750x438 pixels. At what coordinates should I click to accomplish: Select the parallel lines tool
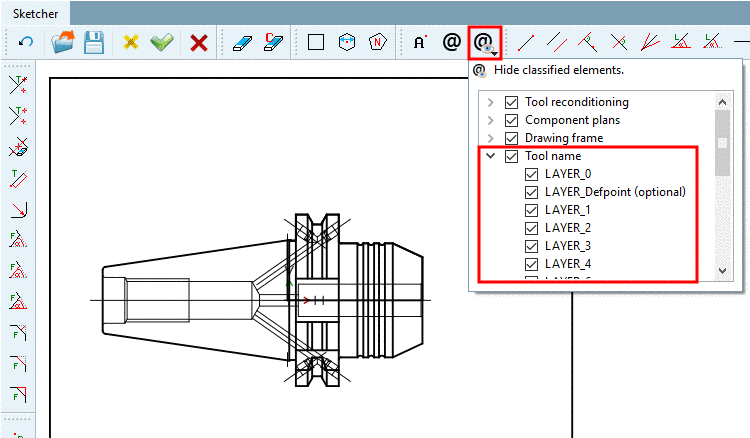pyautogui.click(x=557, y=42)
